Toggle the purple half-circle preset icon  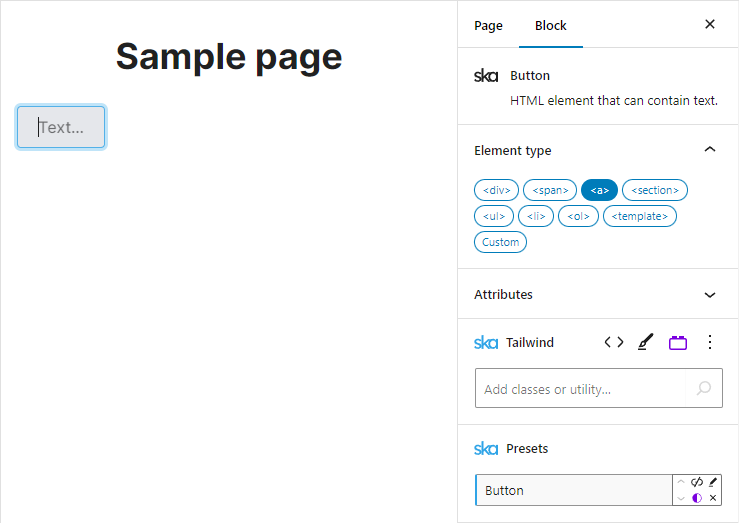pyautogui.click(x=697, y=498)
